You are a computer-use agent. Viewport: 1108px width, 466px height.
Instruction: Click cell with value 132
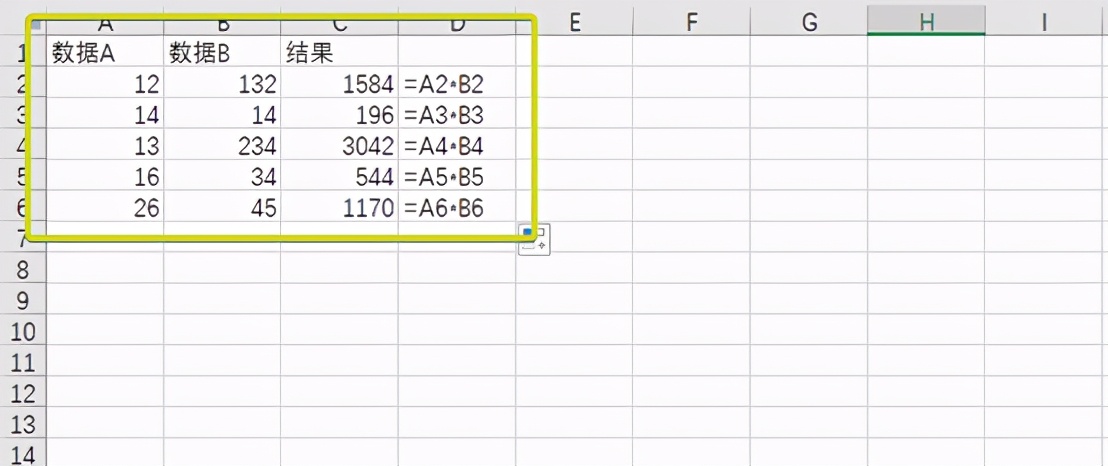point(222,84)
